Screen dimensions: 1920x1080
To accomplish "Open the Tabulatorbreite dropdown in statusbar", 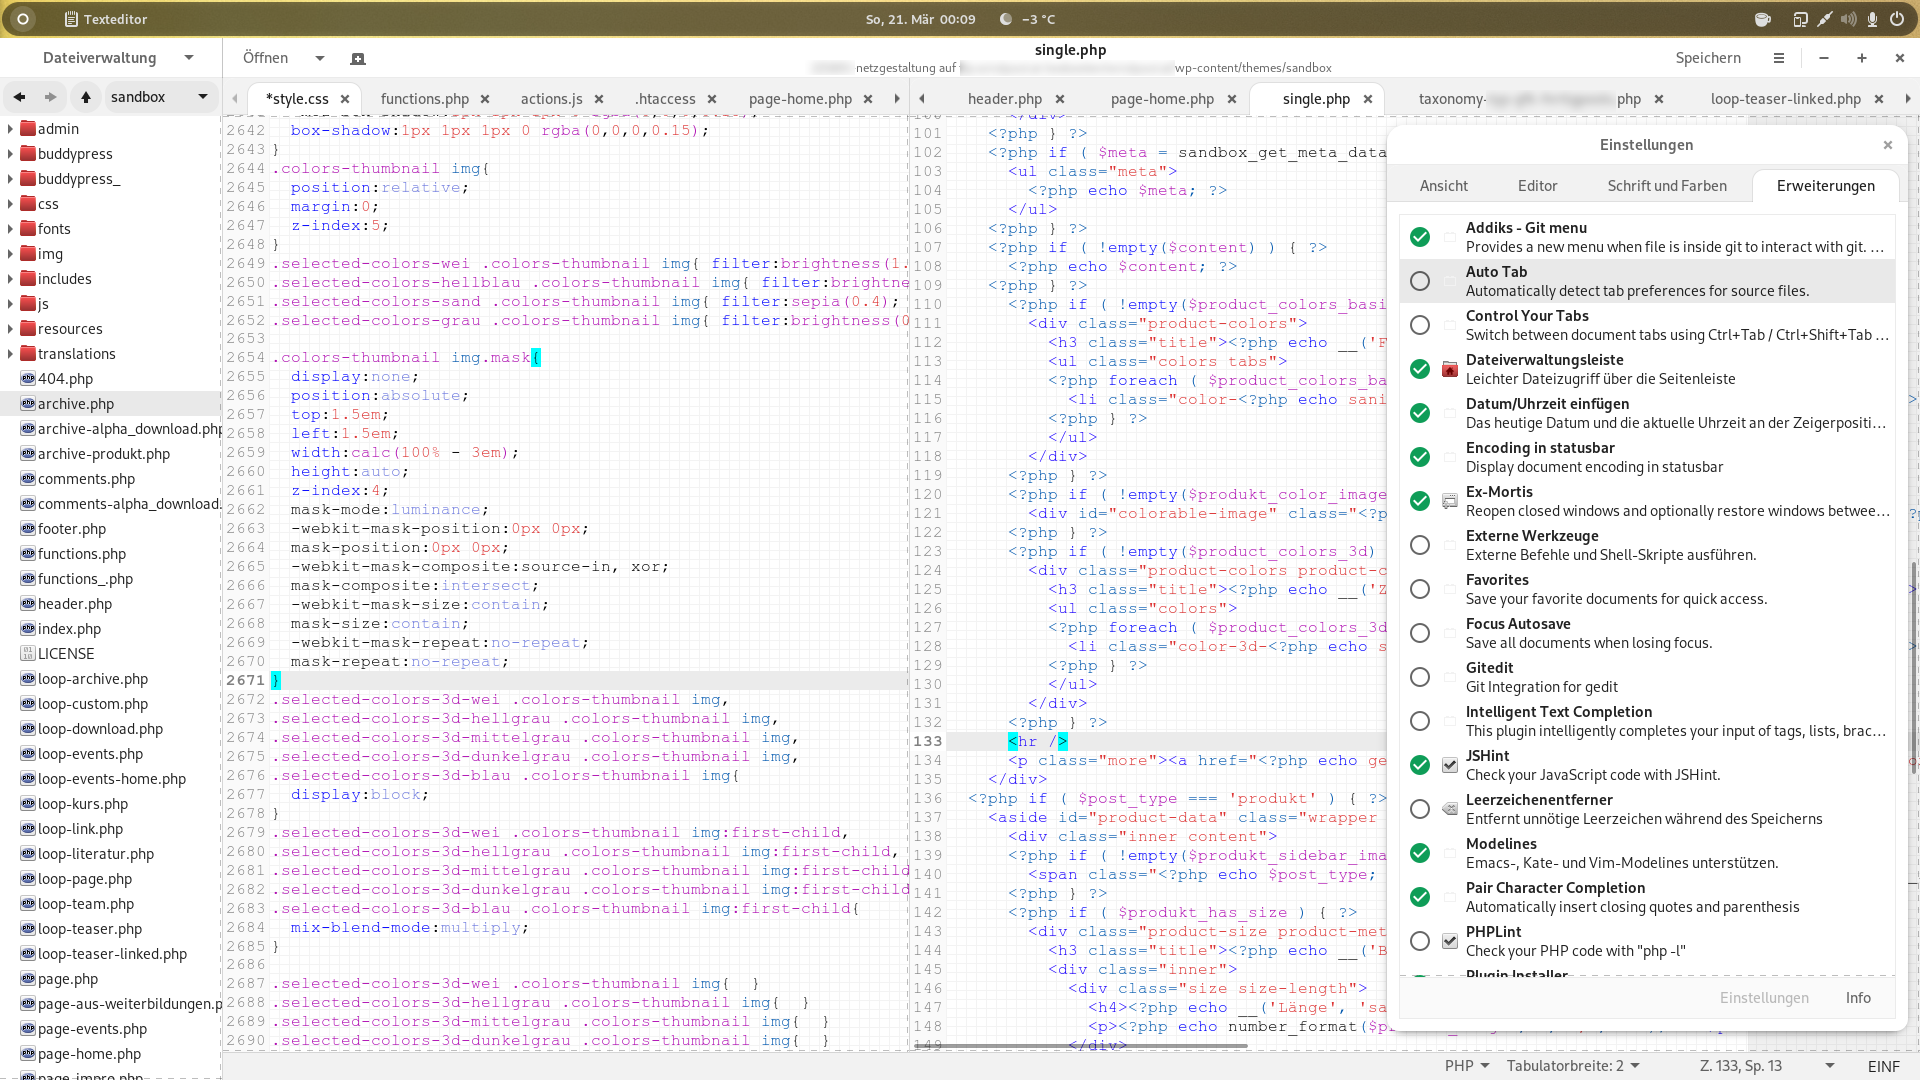I will [1573, 1066].
